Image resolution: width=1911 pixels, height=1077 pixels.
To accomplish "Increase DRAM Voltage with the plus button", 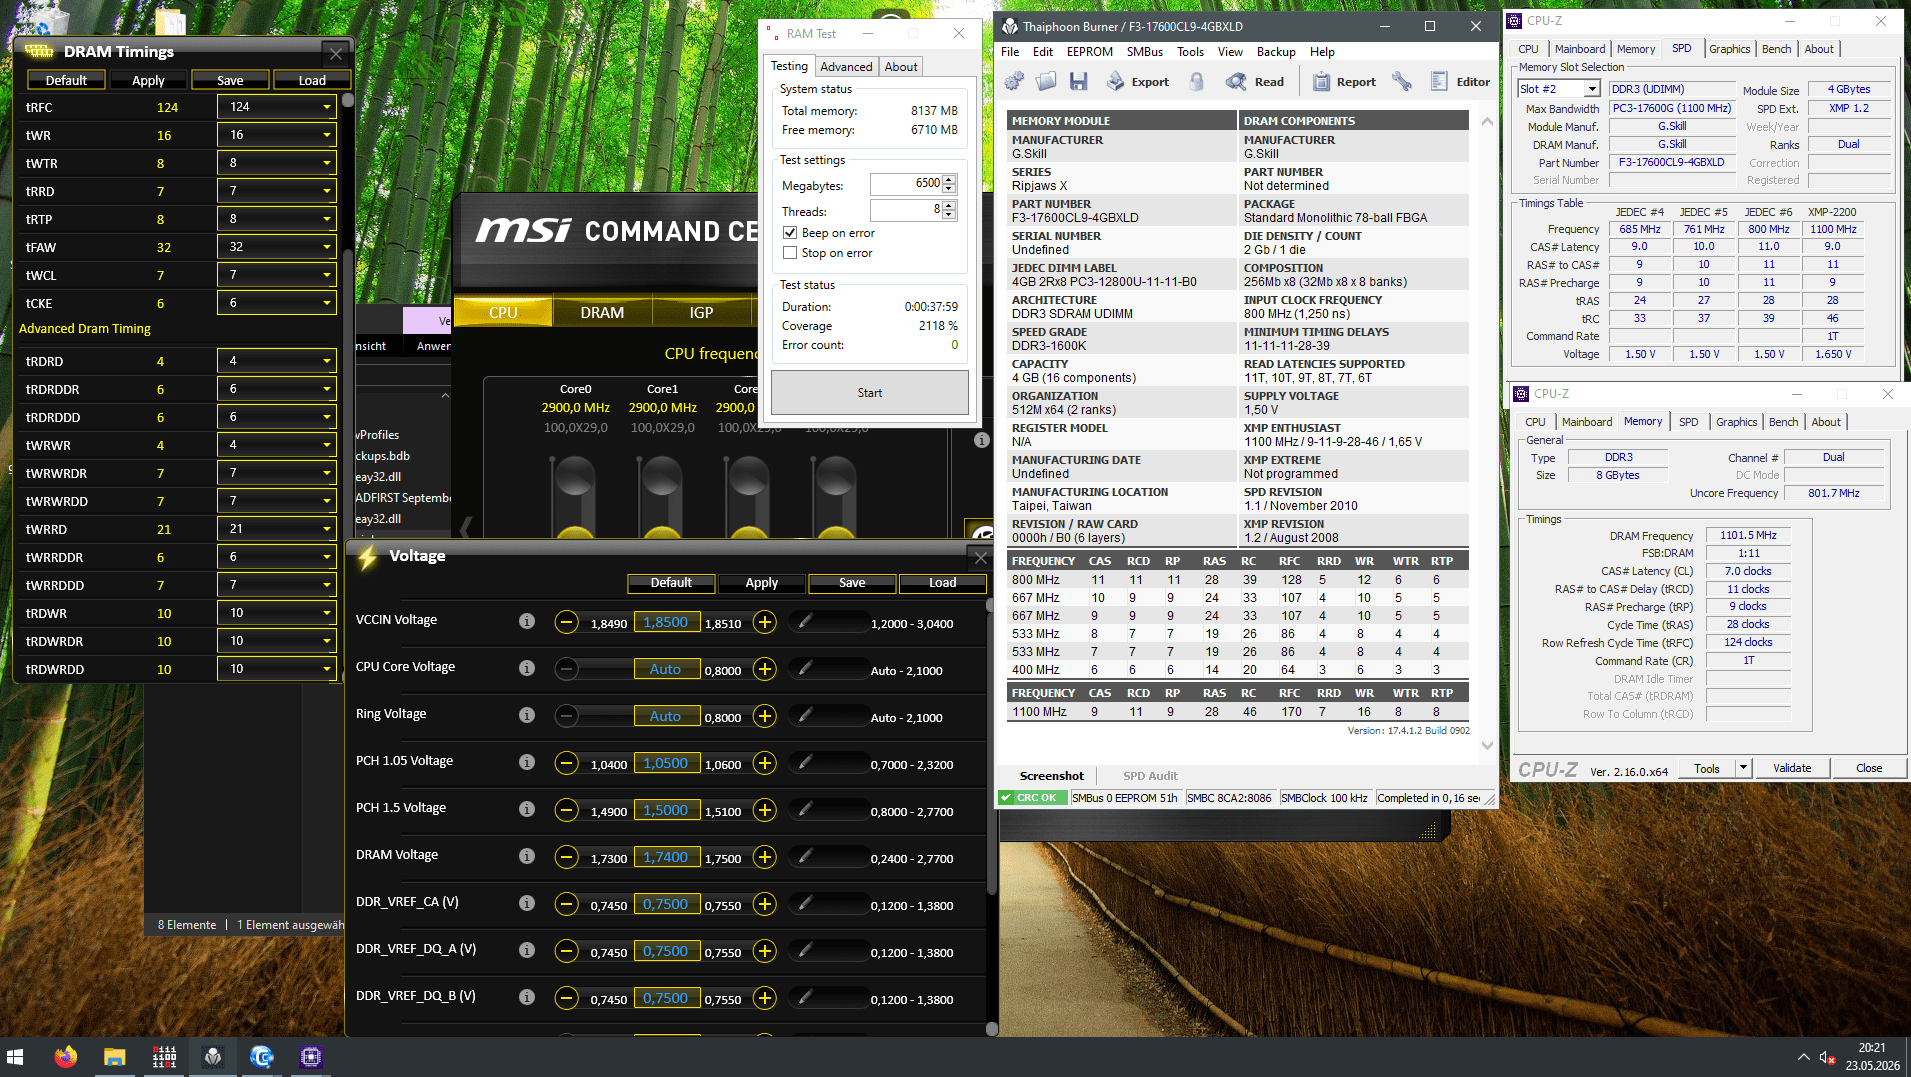I will pyautogui.click(x=765, y=857).
